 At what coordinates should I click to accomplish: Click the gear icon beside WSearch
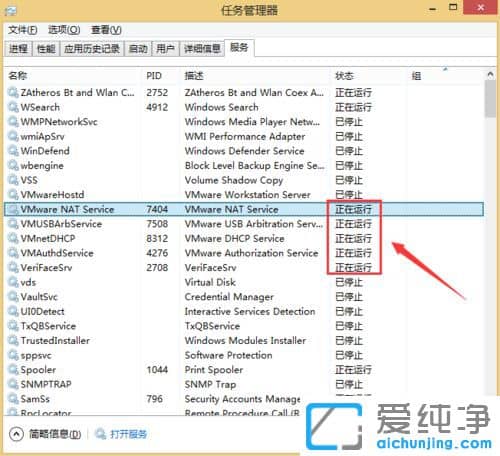tap(13, 107)
